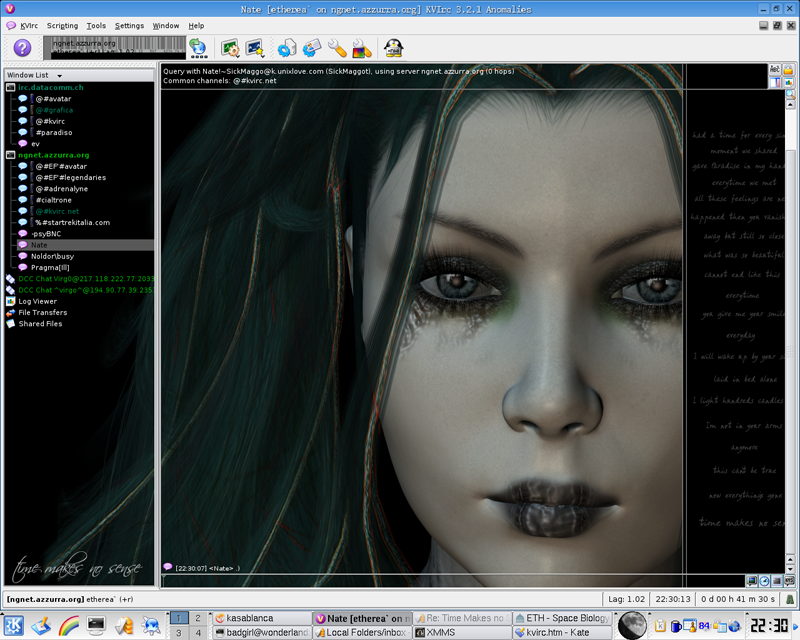Viewport: 800px width, 640px height.
Task: Switch to virtual desktop 2 in pager
Action: click(198, 618)
